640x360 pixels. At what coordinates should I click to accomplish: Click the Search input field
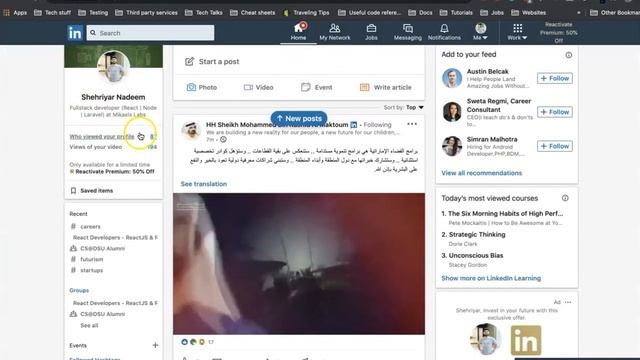pyautogui.click(x=150, y=33)
